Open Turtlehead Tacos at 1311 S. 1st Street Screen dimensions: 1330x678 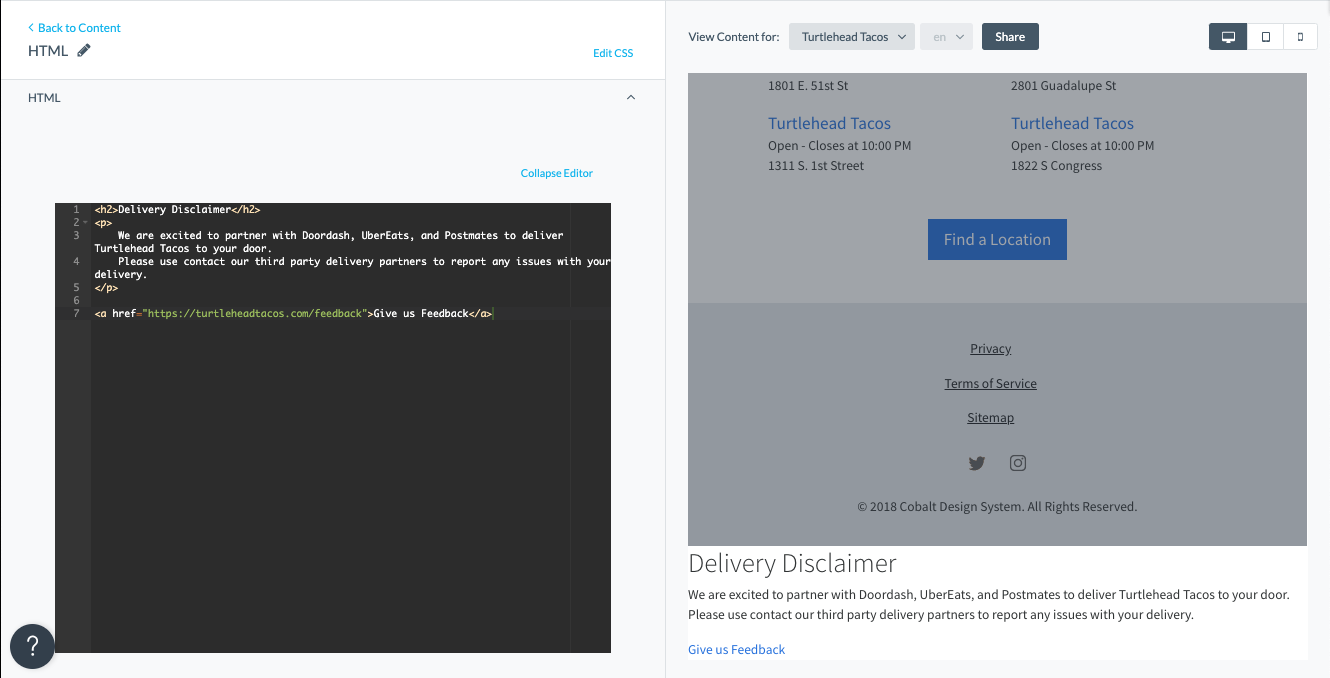(x=829, y=124)
